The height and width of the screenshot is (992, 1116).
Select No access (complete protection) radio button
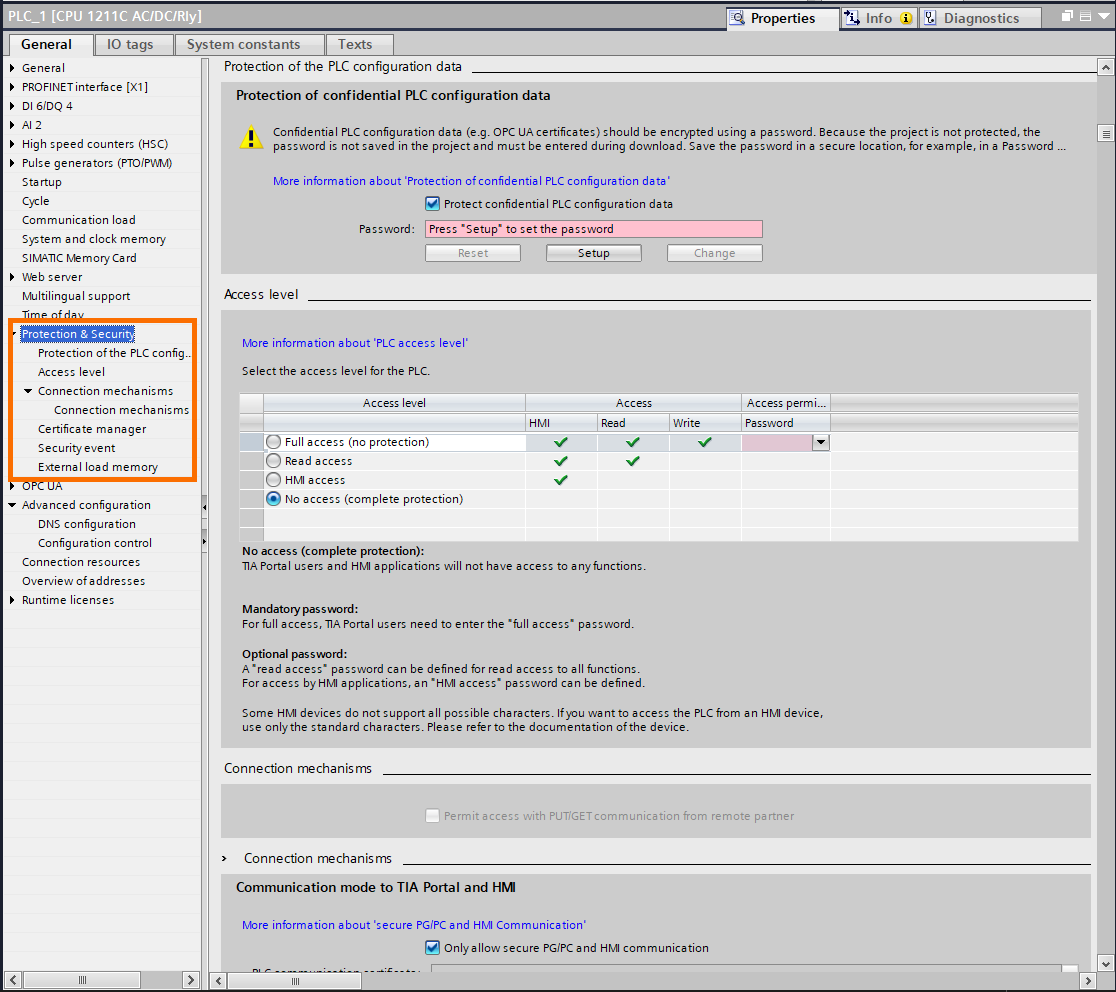pos(273,500)
